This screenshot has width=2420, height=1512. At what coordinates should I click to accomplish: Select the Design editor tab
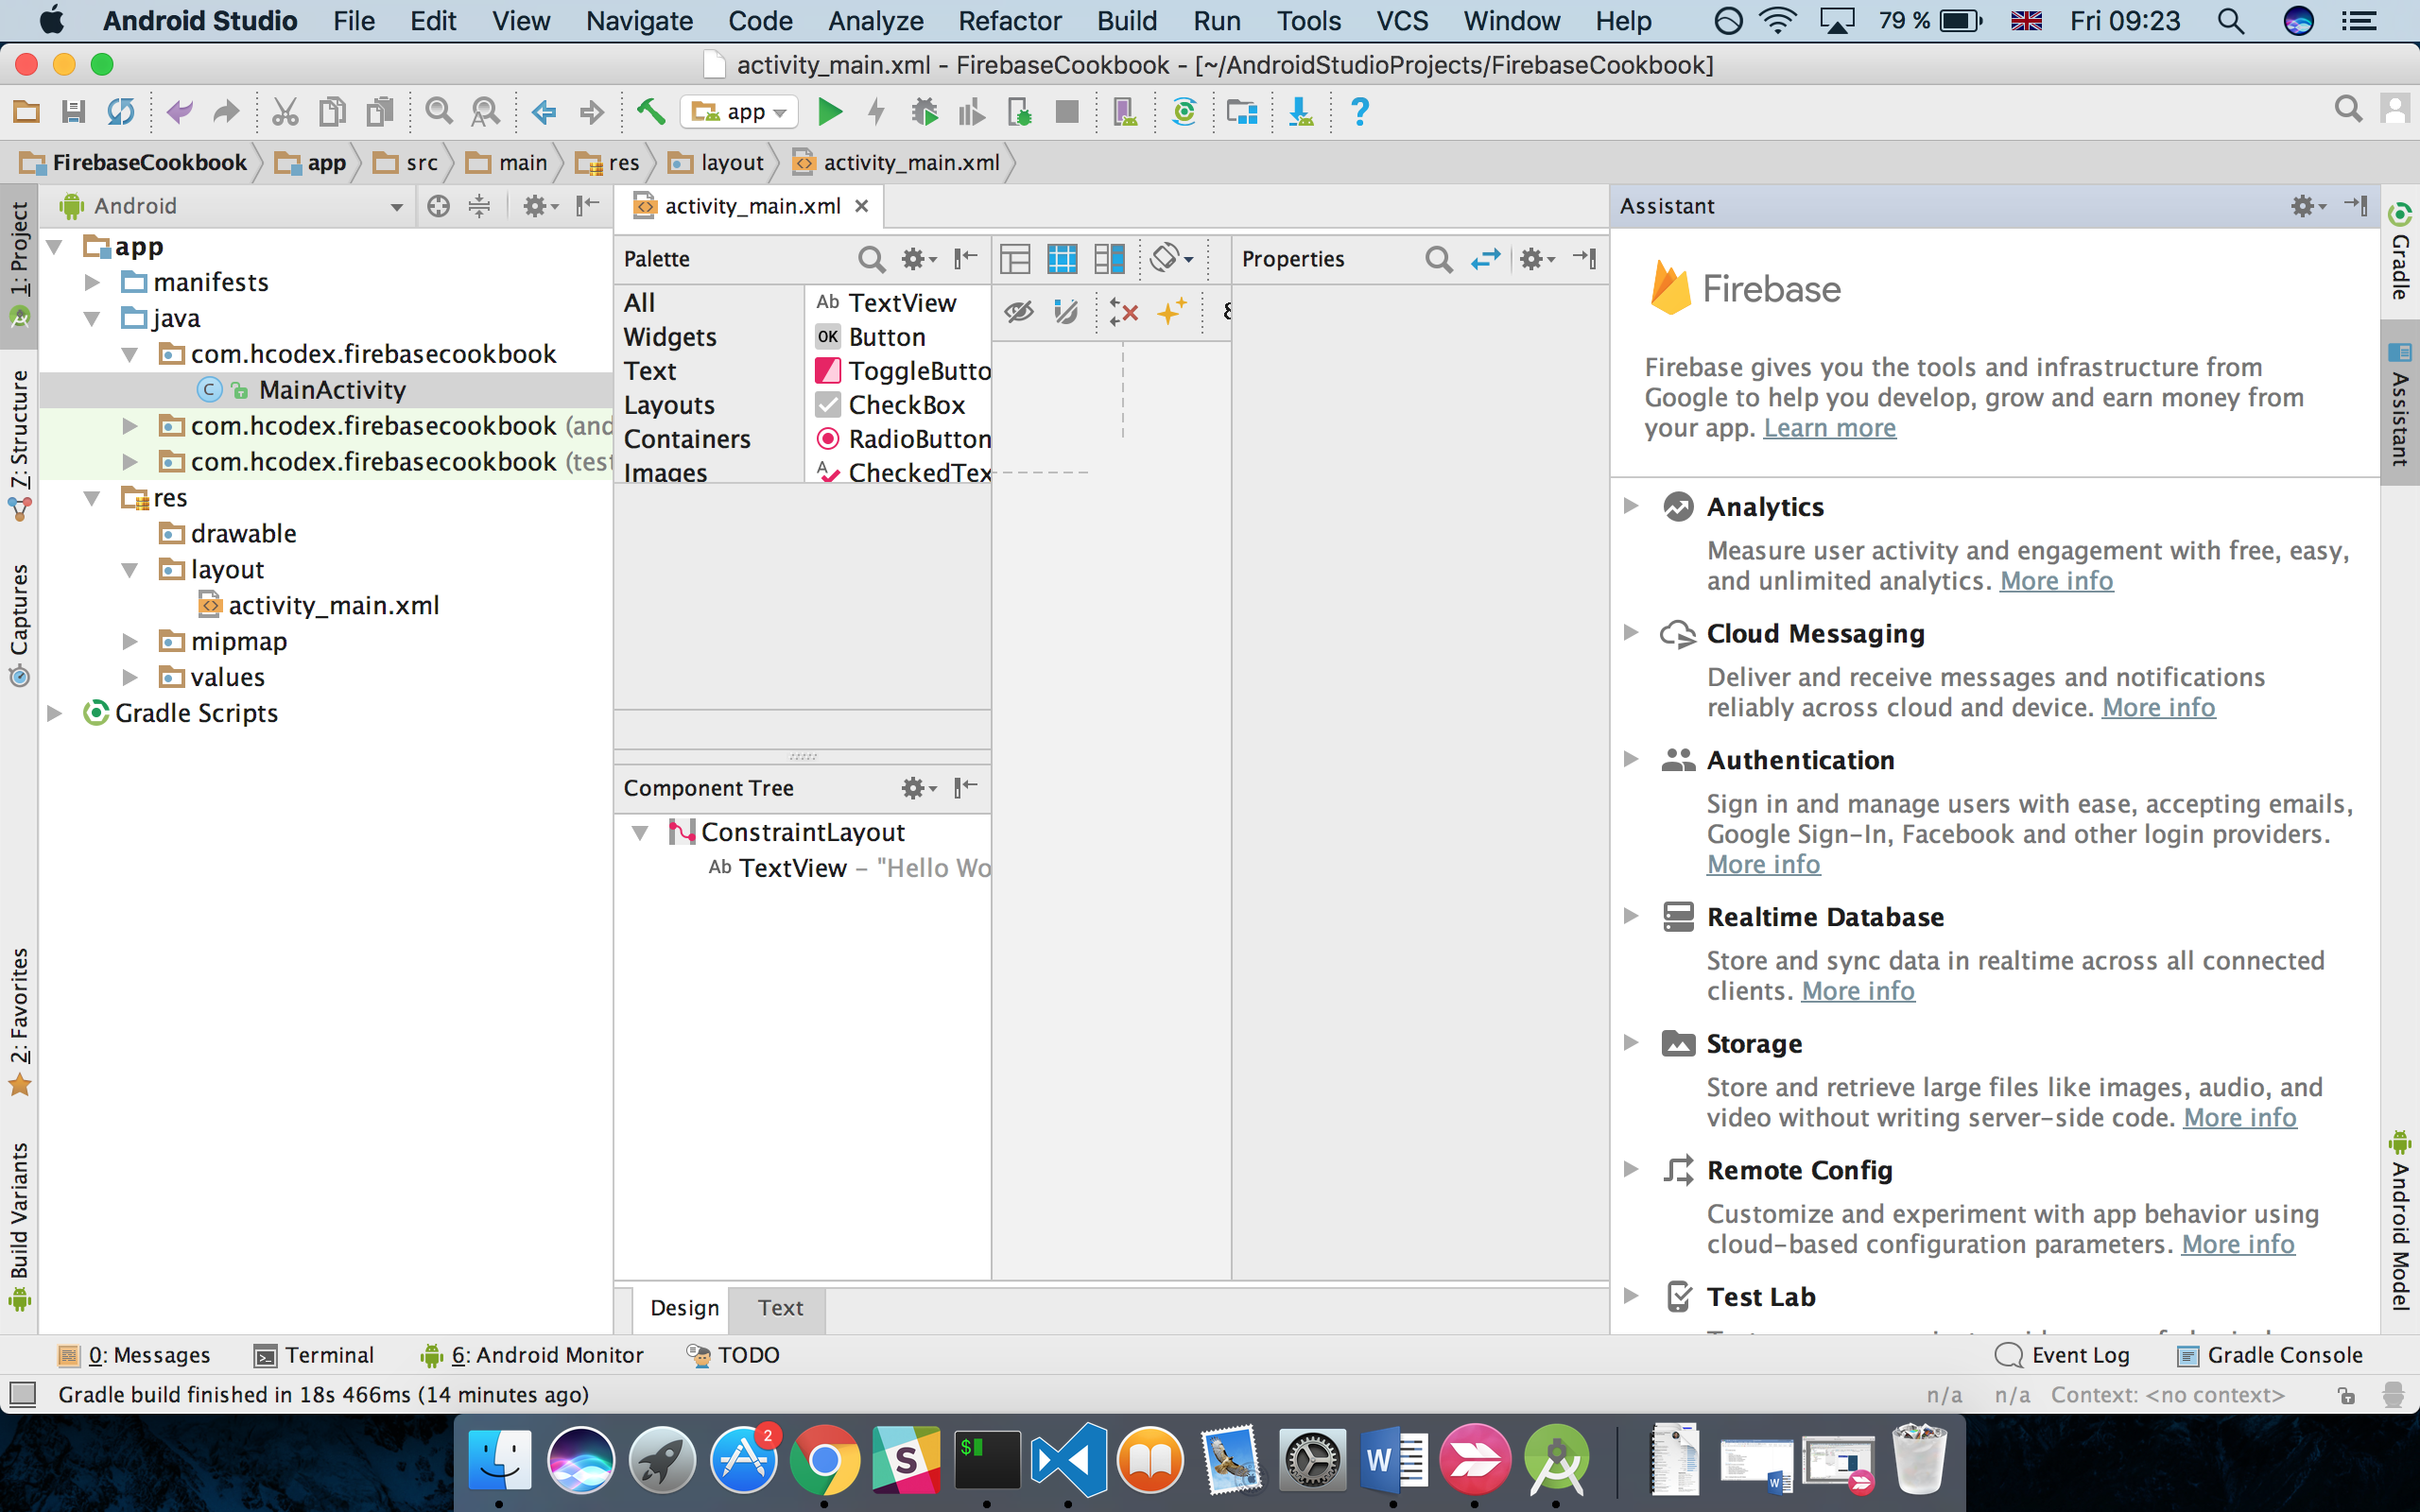684,1308
